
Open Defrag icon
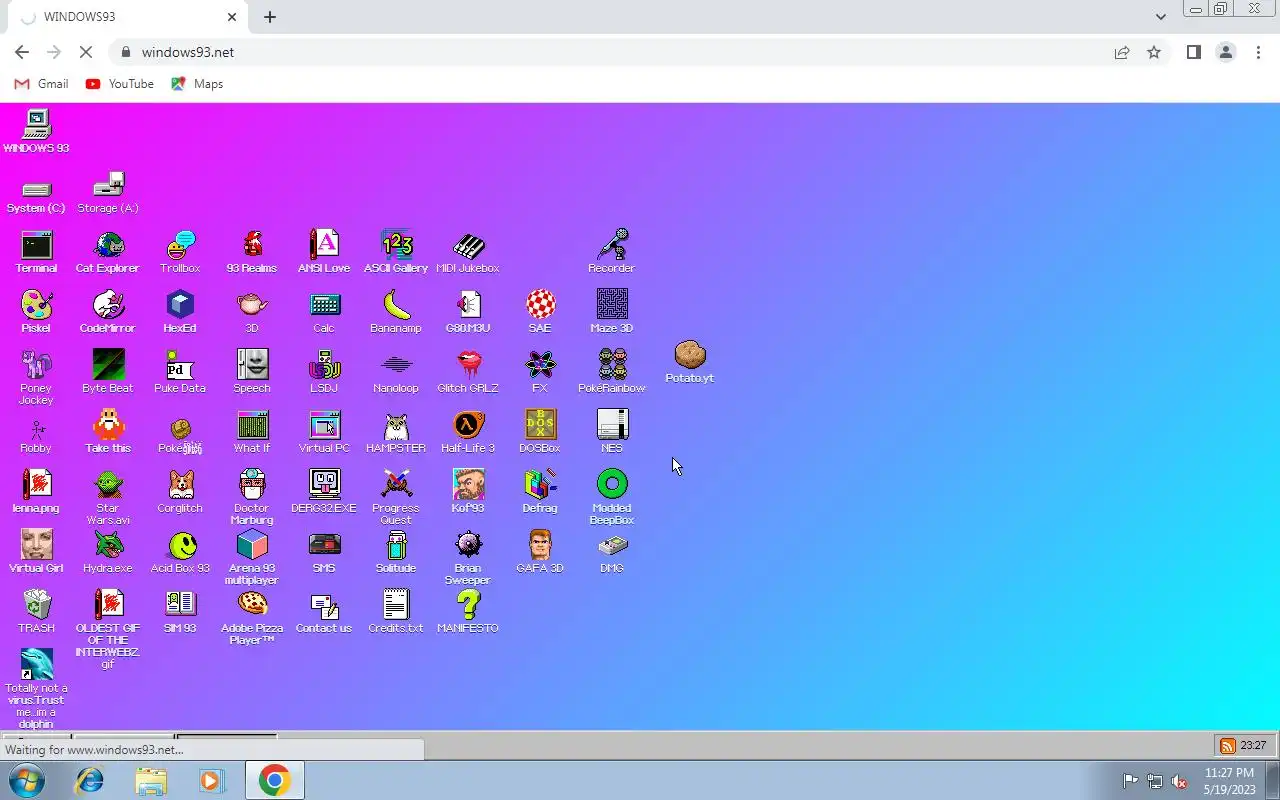540,491
